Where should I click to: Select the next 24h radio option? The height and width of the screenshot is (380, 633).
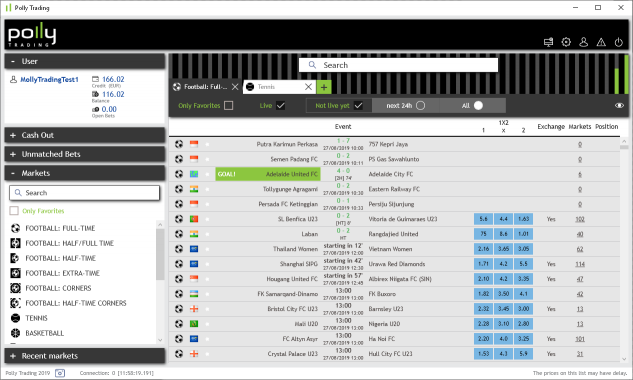420,105
